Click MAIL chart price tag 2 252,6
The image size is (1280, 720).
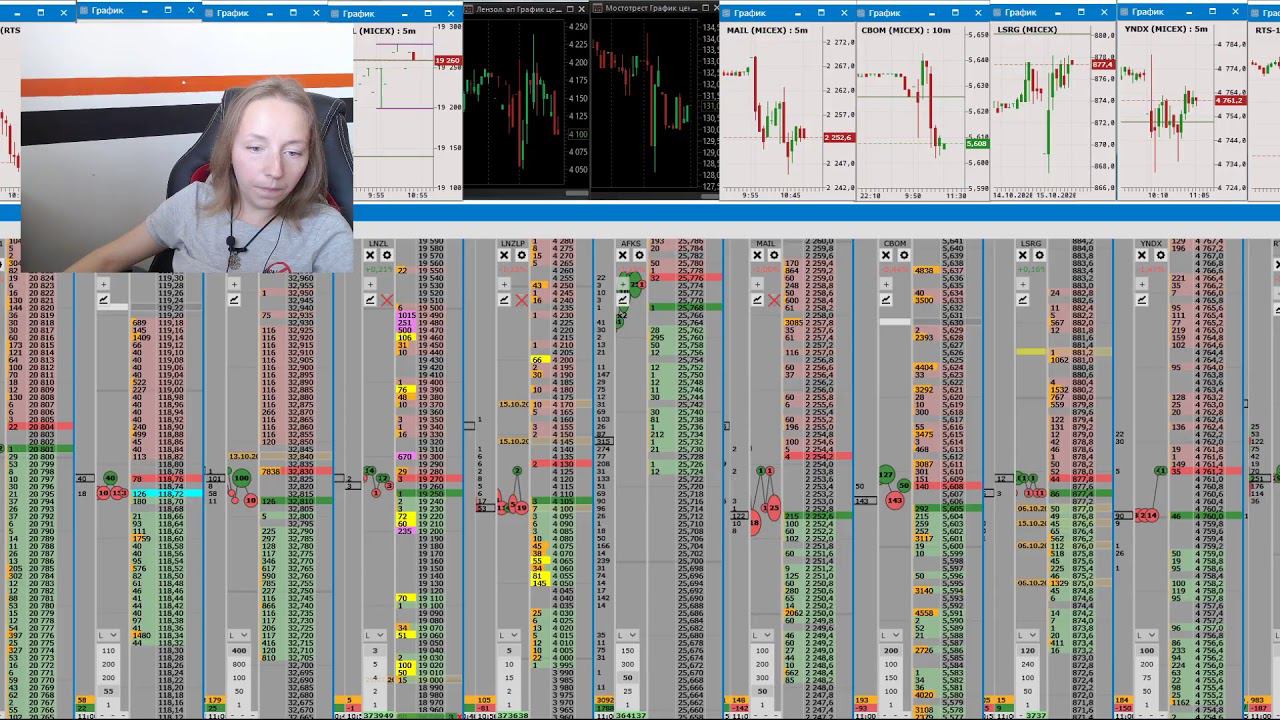pos(838,137)
